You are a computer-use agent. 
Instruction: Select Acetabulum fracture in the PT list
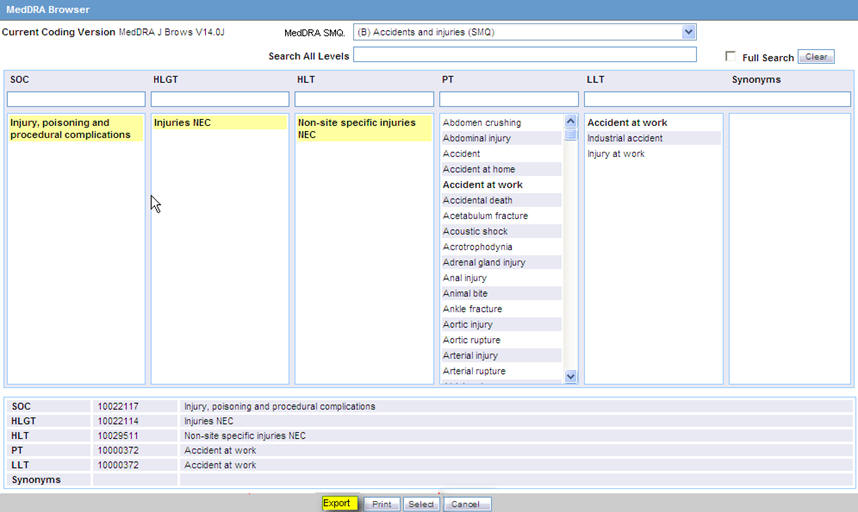(x=485, y=216)
